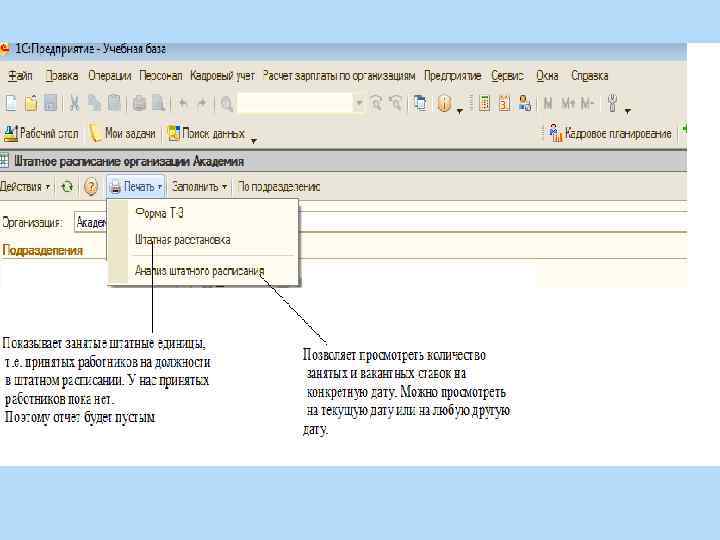Open the Сервис menu

(x=507, y=76)
